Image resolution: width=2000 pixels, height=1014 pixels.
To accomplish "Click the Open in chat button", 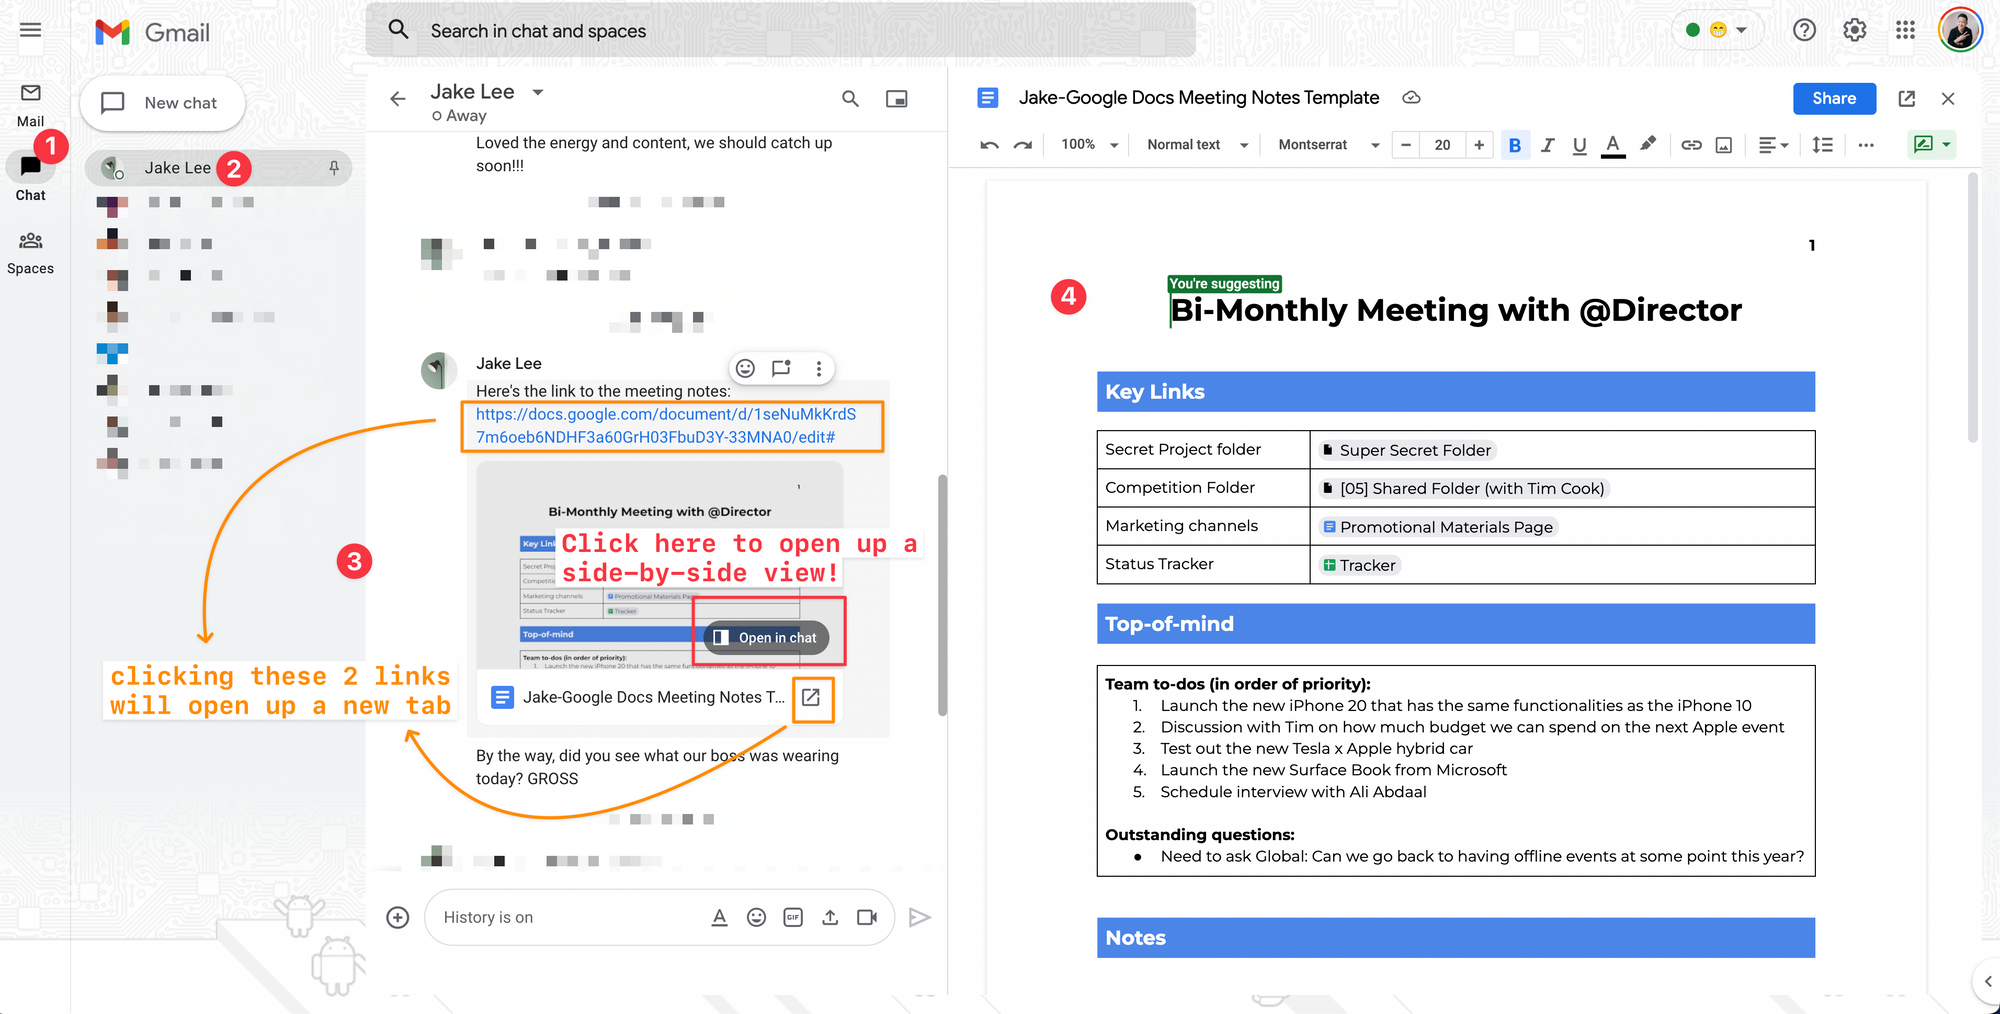I will pos(767,638).
